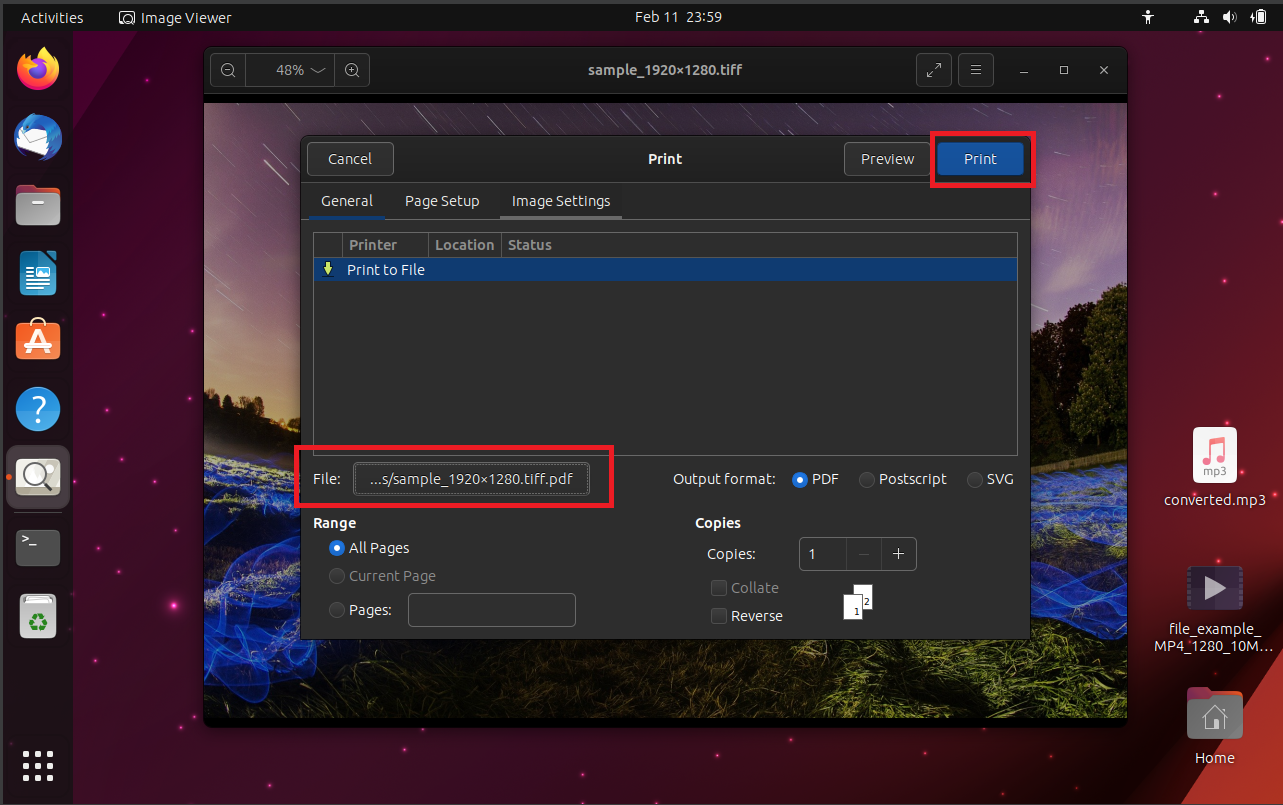Open the 48% zoom level dropdown
The image size is (1283, 805).
[289, 69]
